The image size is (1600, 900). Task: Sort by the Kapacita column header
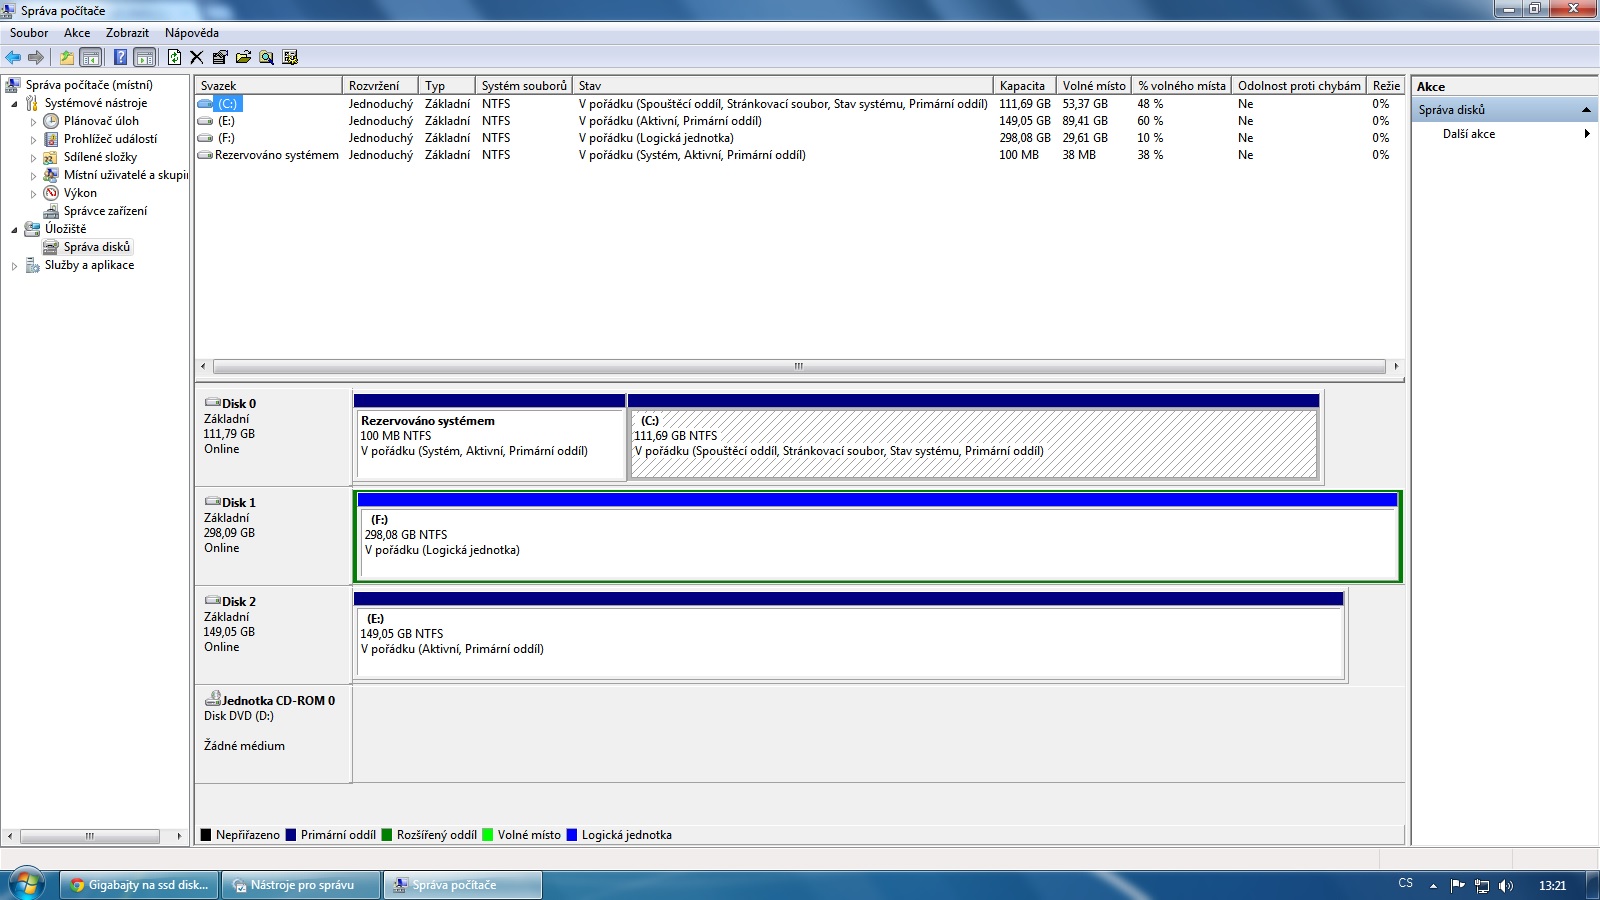click(x=1025, y=86)
